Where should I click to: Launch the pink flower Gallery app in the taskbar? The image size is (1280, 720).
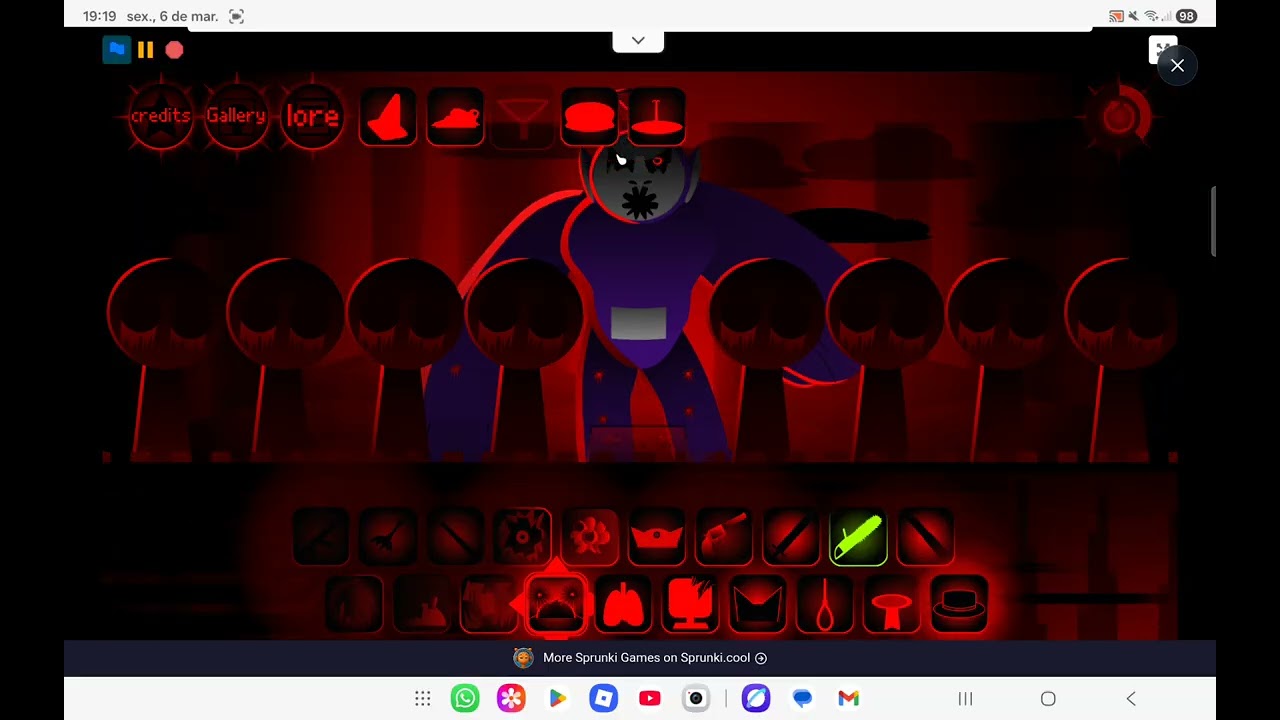(511, 699)
